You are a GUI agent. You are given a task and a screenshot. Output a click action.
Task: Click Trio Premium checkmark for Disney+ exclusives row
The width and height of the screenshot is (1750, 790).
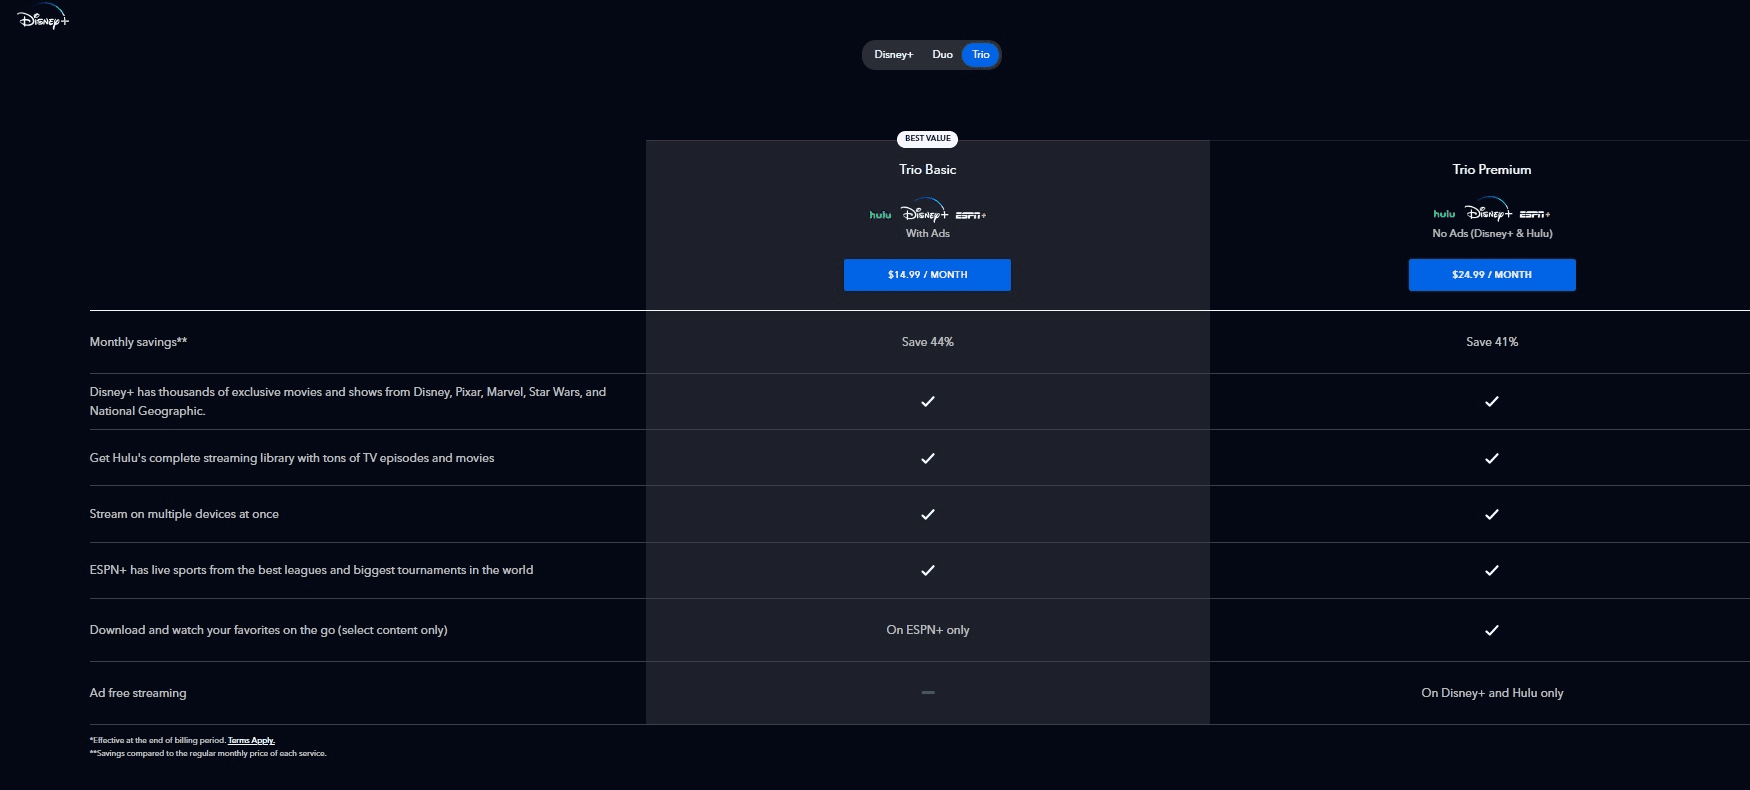pos(1492,401)
